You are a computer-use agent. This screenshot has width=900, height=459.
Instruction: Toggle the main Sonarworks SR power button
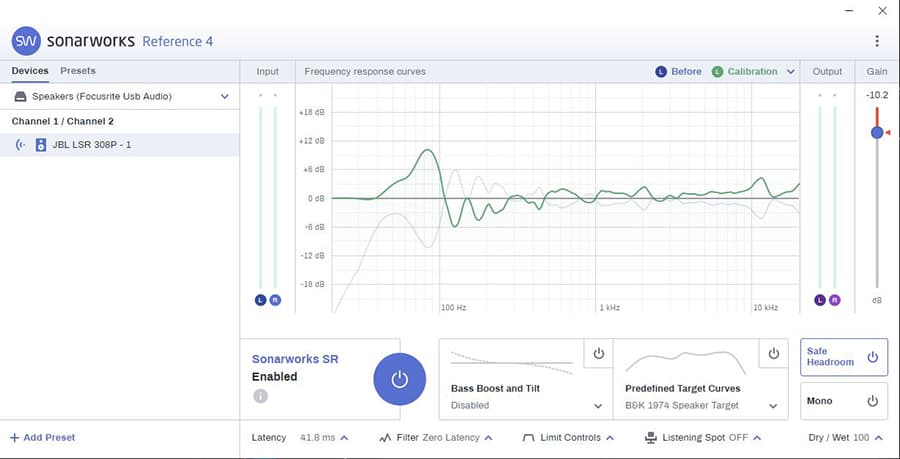(x=399, y=379)
